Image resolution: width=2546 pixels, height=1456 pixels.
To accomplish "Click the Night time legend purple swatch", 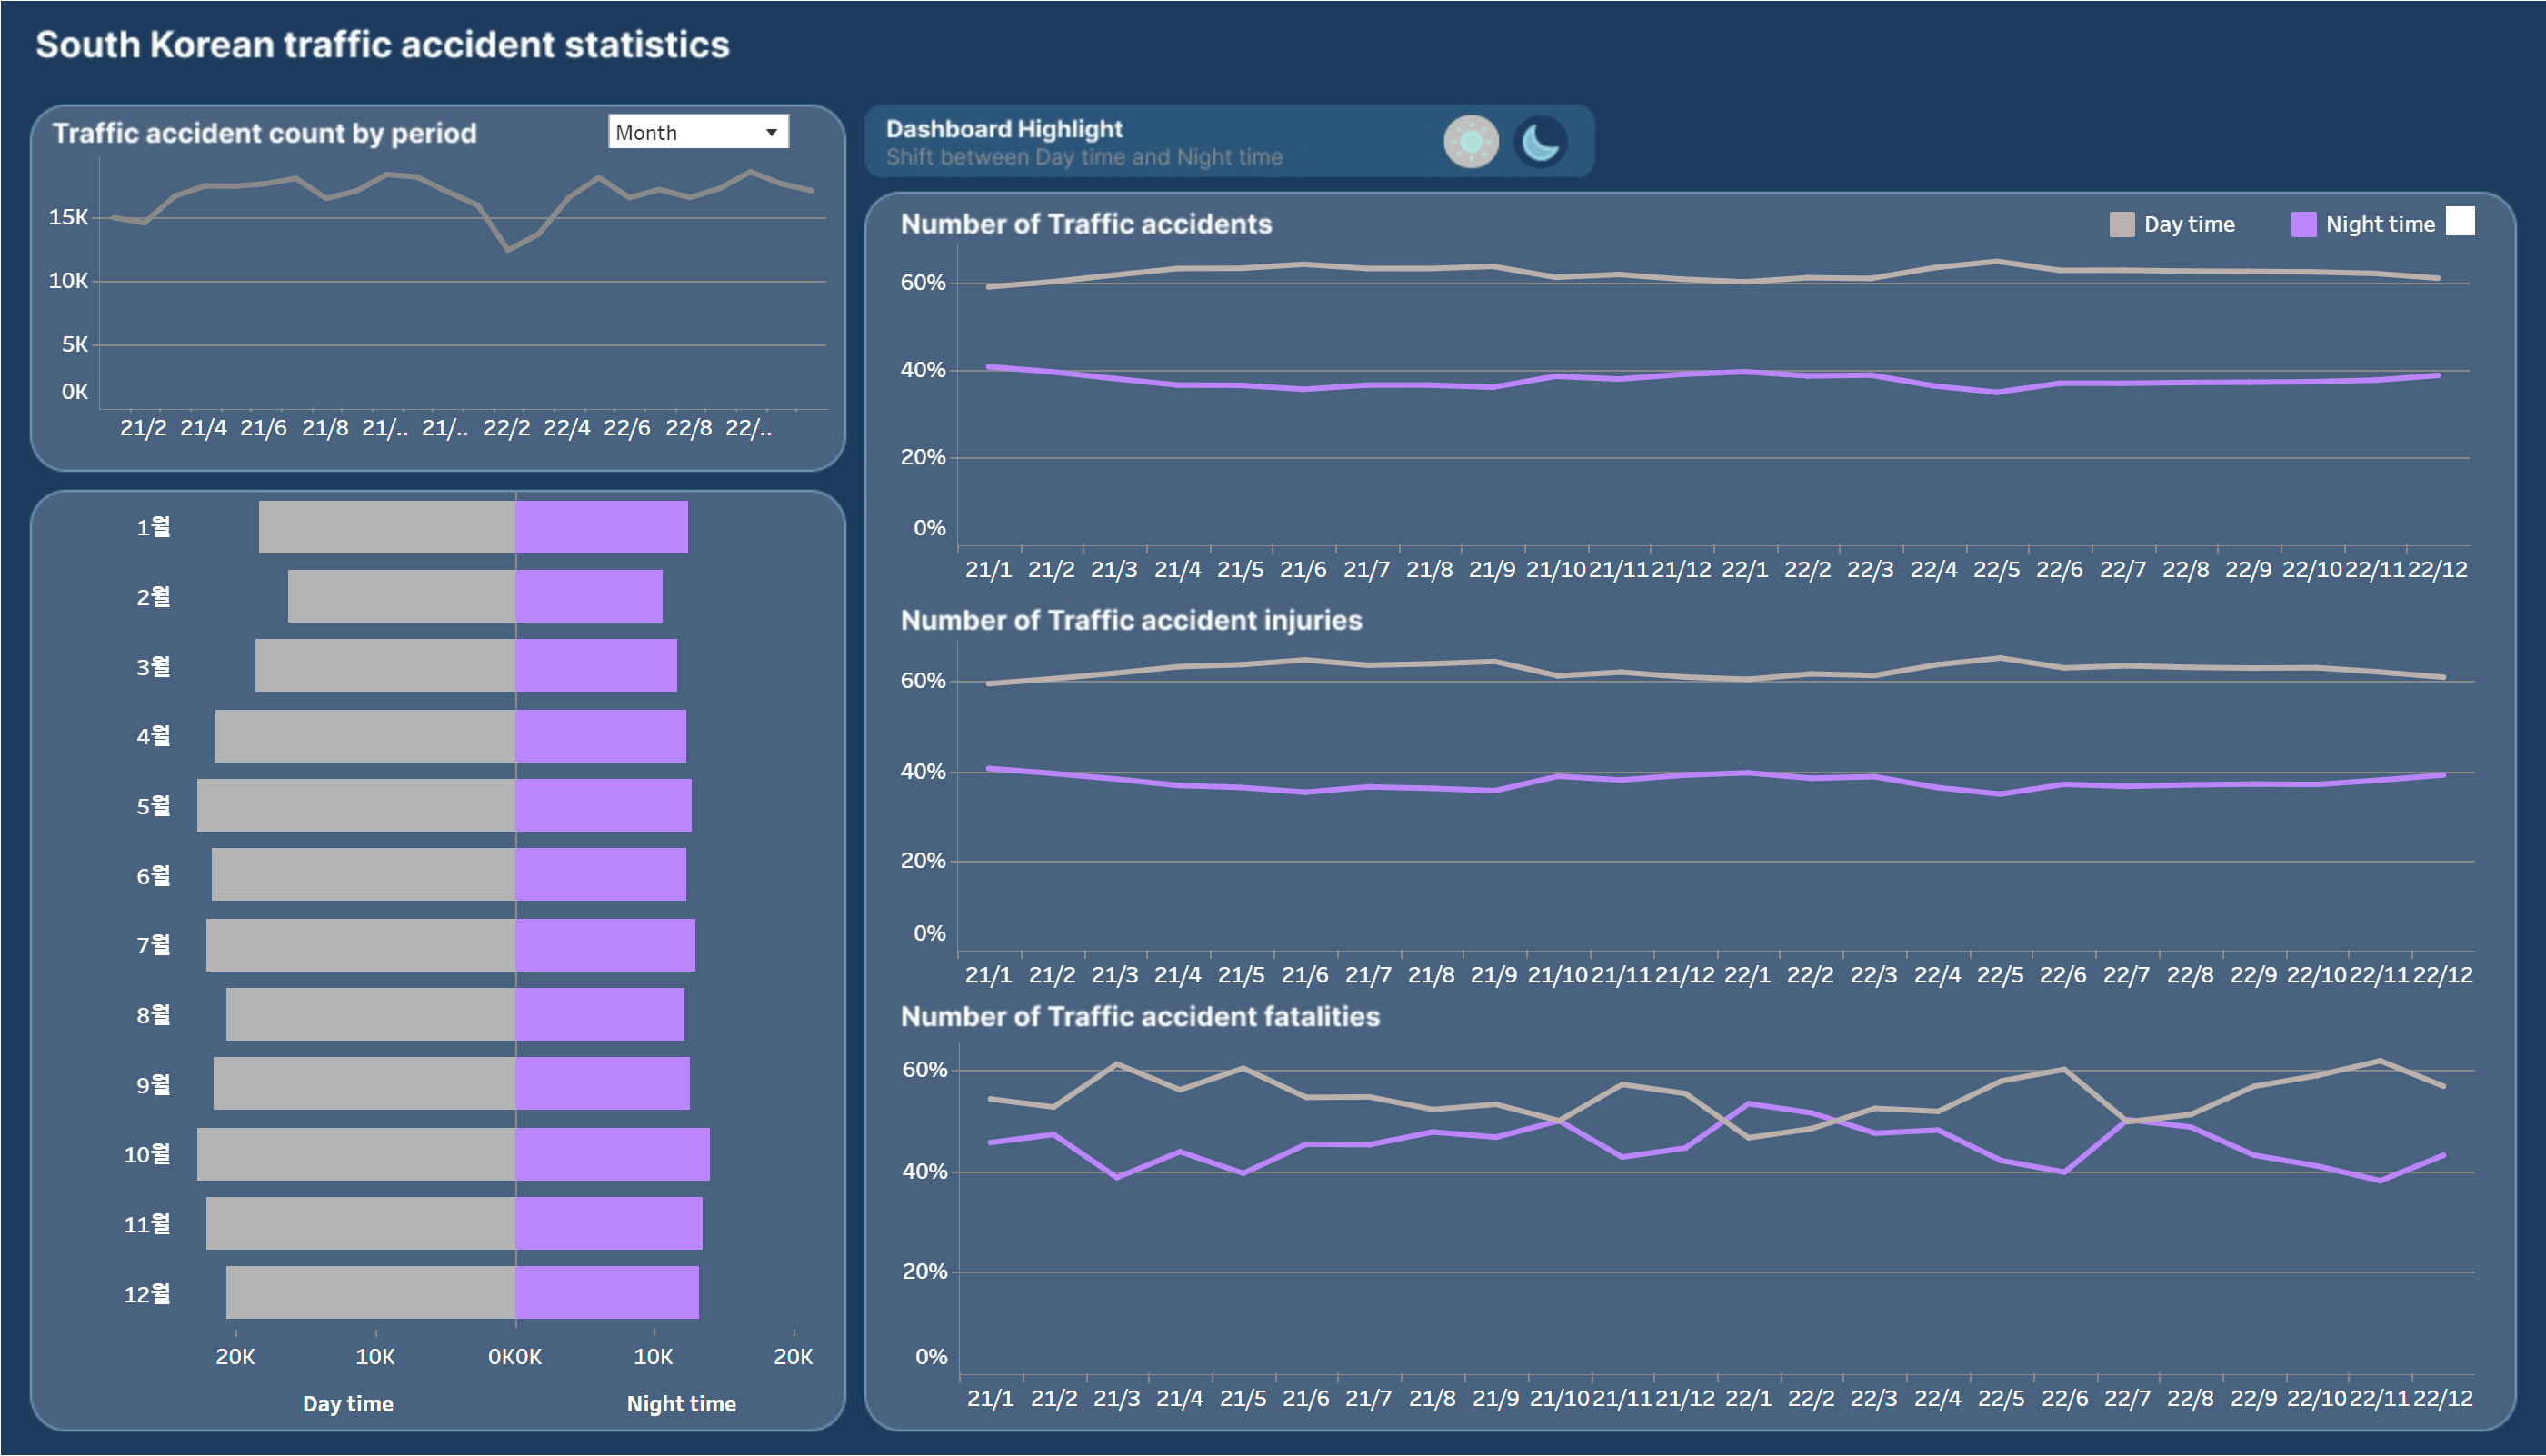I will point(2303,224).
